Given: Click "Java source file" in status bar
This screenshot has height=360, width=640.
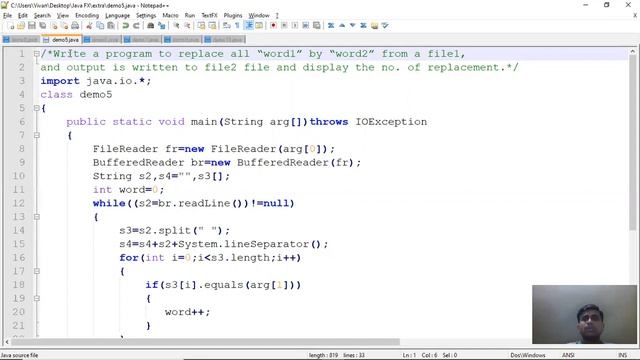Looking at the screenshot, I should point(20,355).
